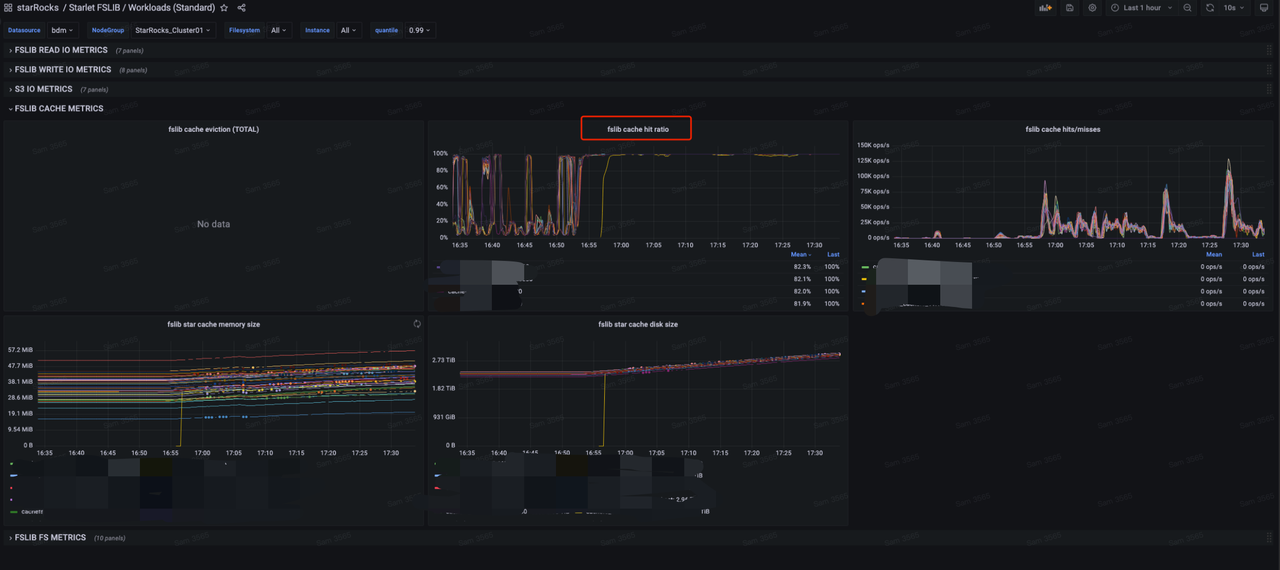Refresh the dashboard now
Screen dimensions: 1280x570
1210,7
